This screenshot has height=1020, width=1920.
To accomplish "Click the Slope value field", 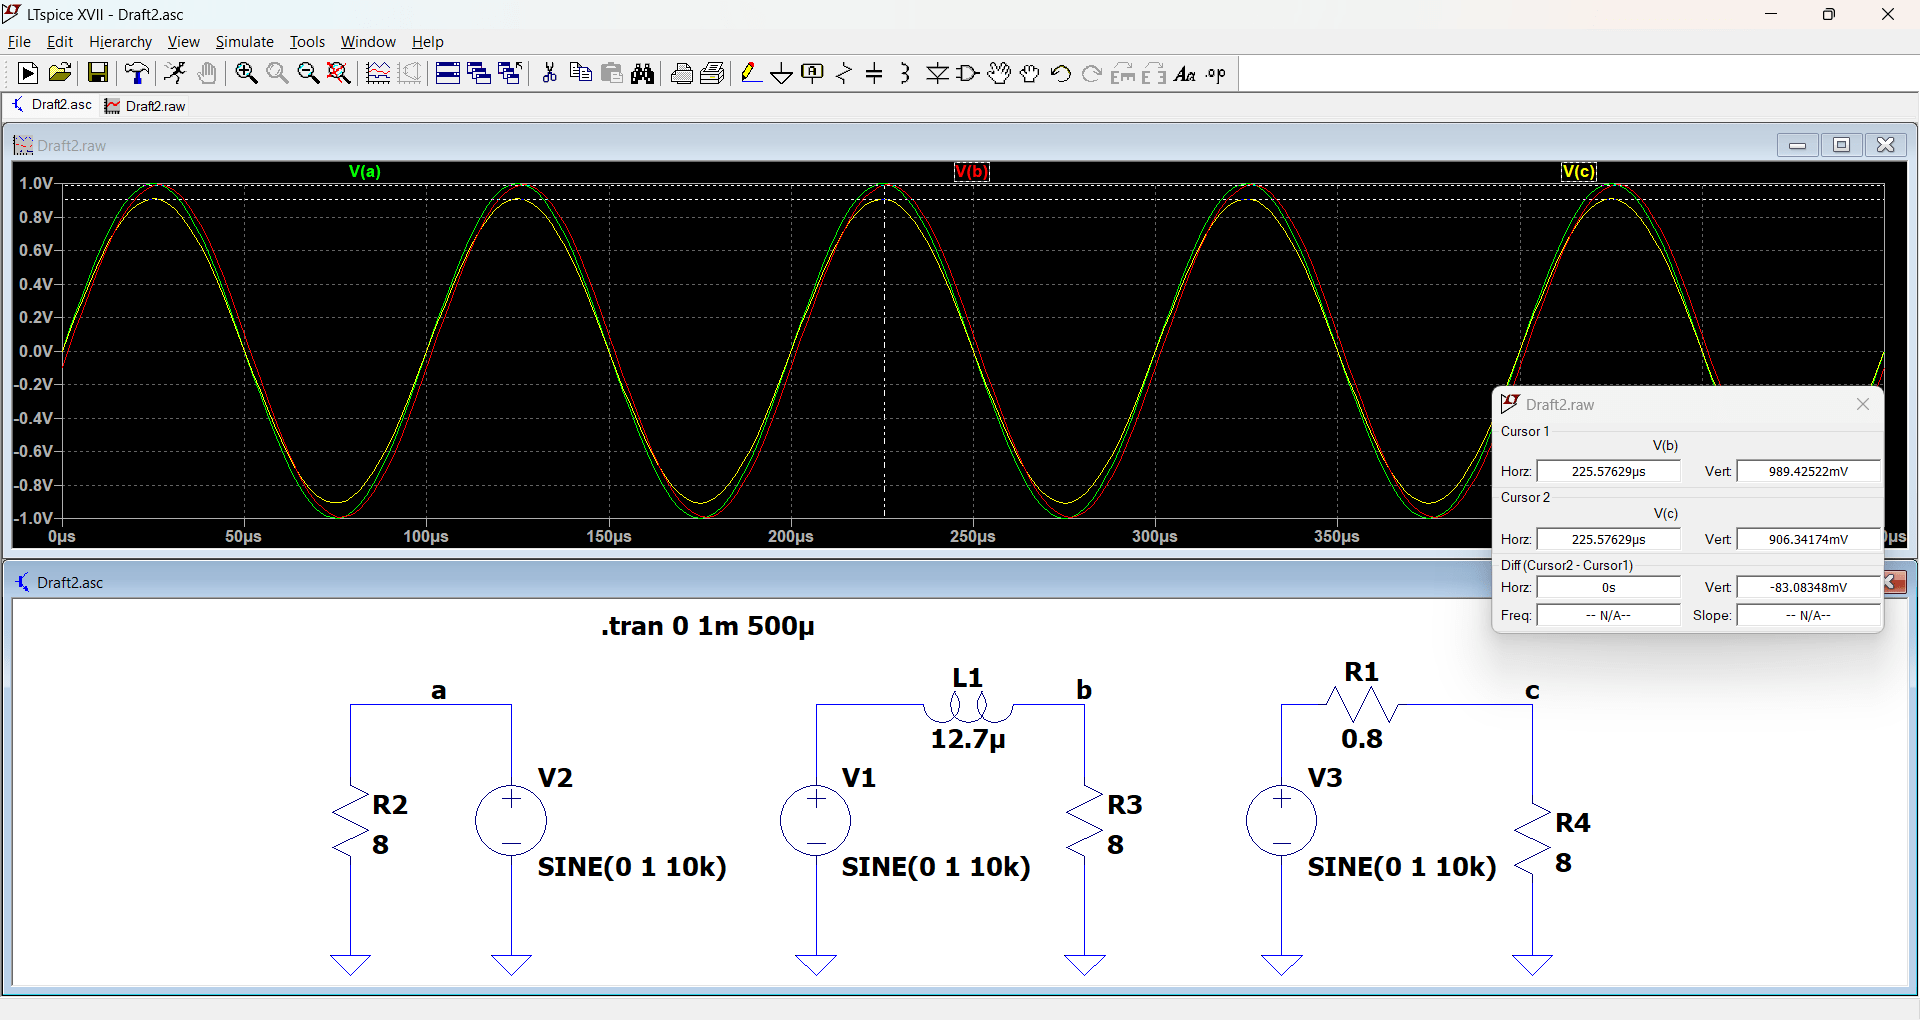I will pos(1809,615).
